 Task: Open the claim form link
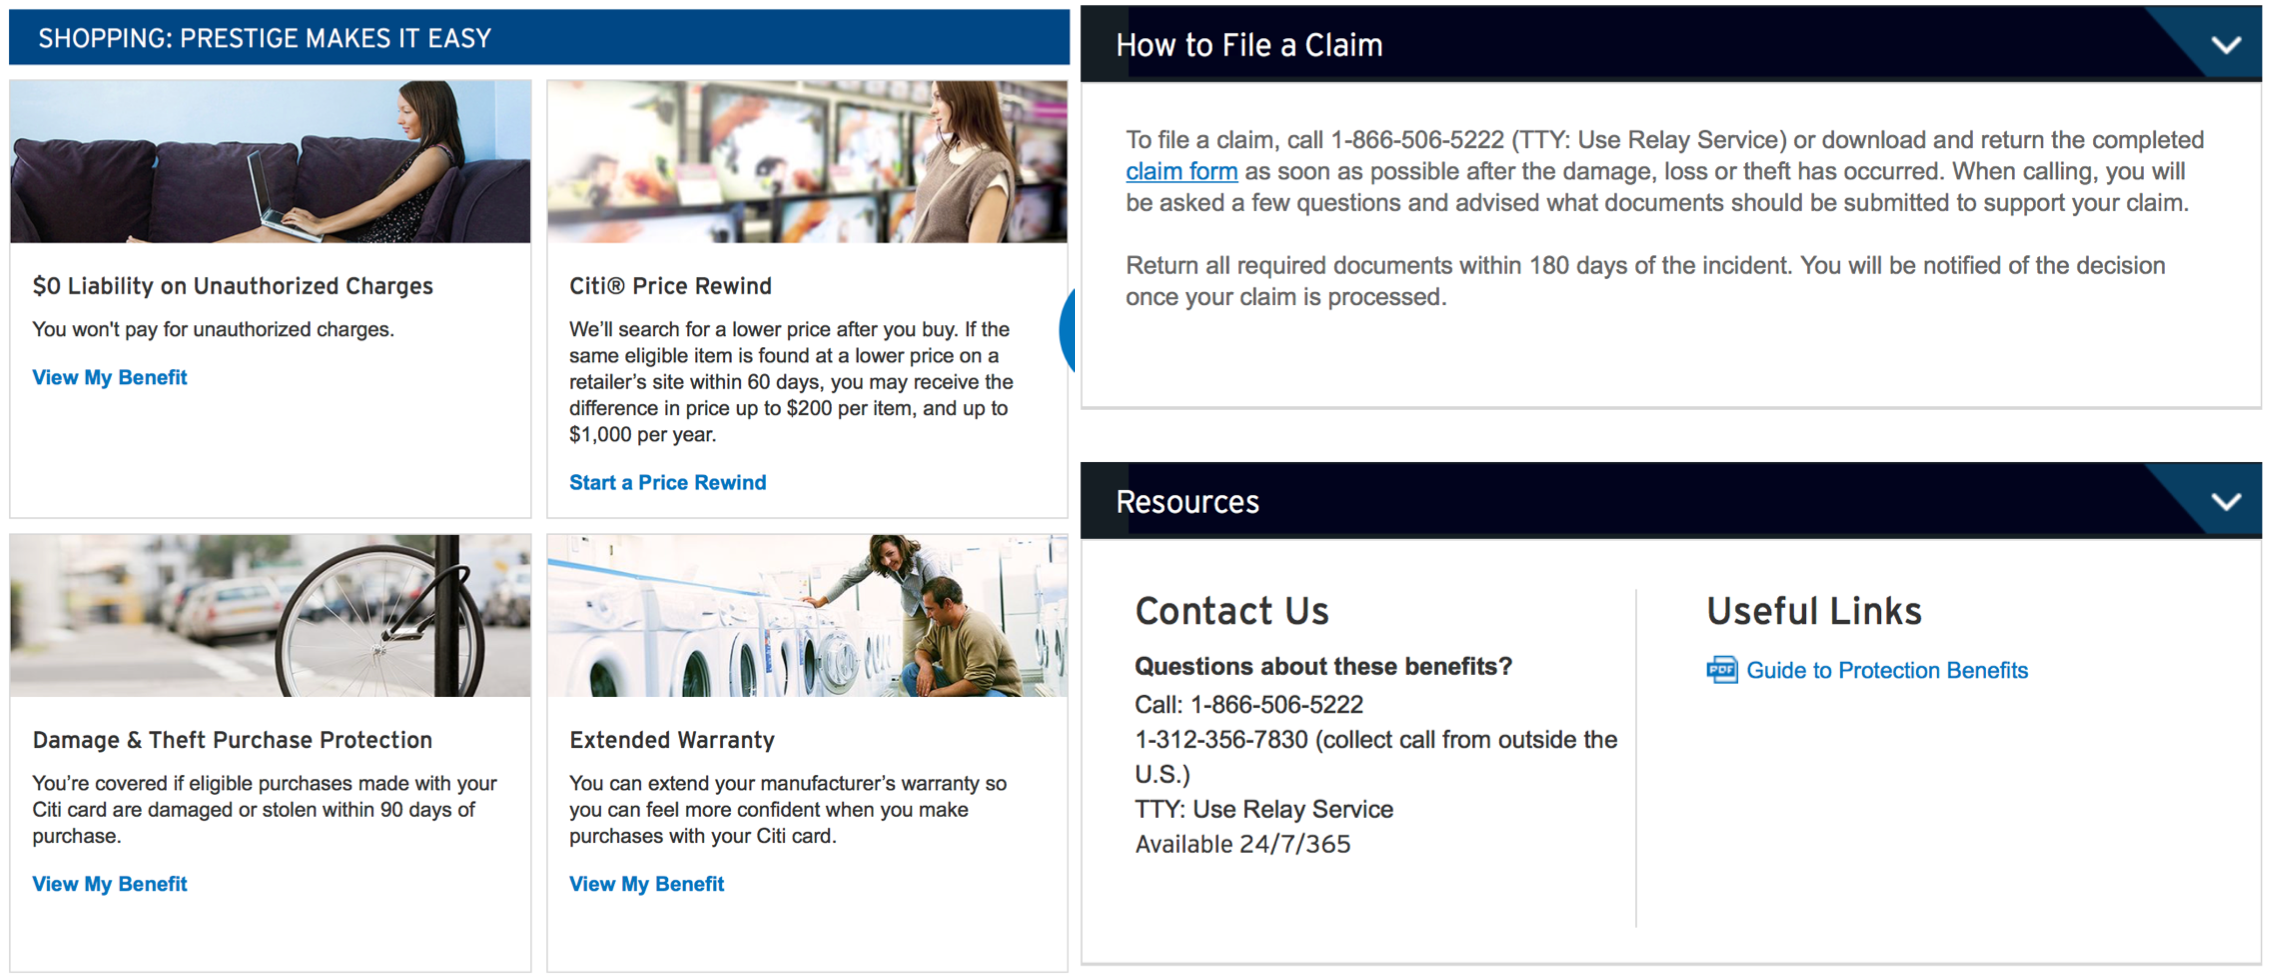click(1181, 171)
